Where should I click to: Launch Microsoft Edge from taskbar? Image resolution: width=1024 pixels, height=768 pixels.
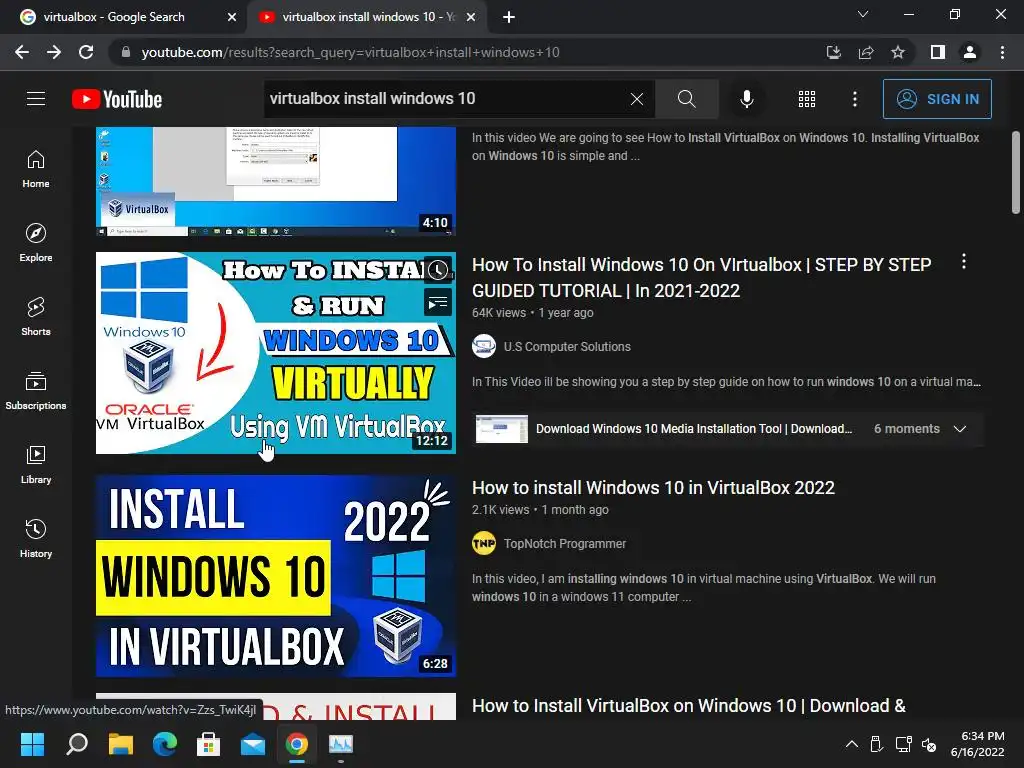165,744
